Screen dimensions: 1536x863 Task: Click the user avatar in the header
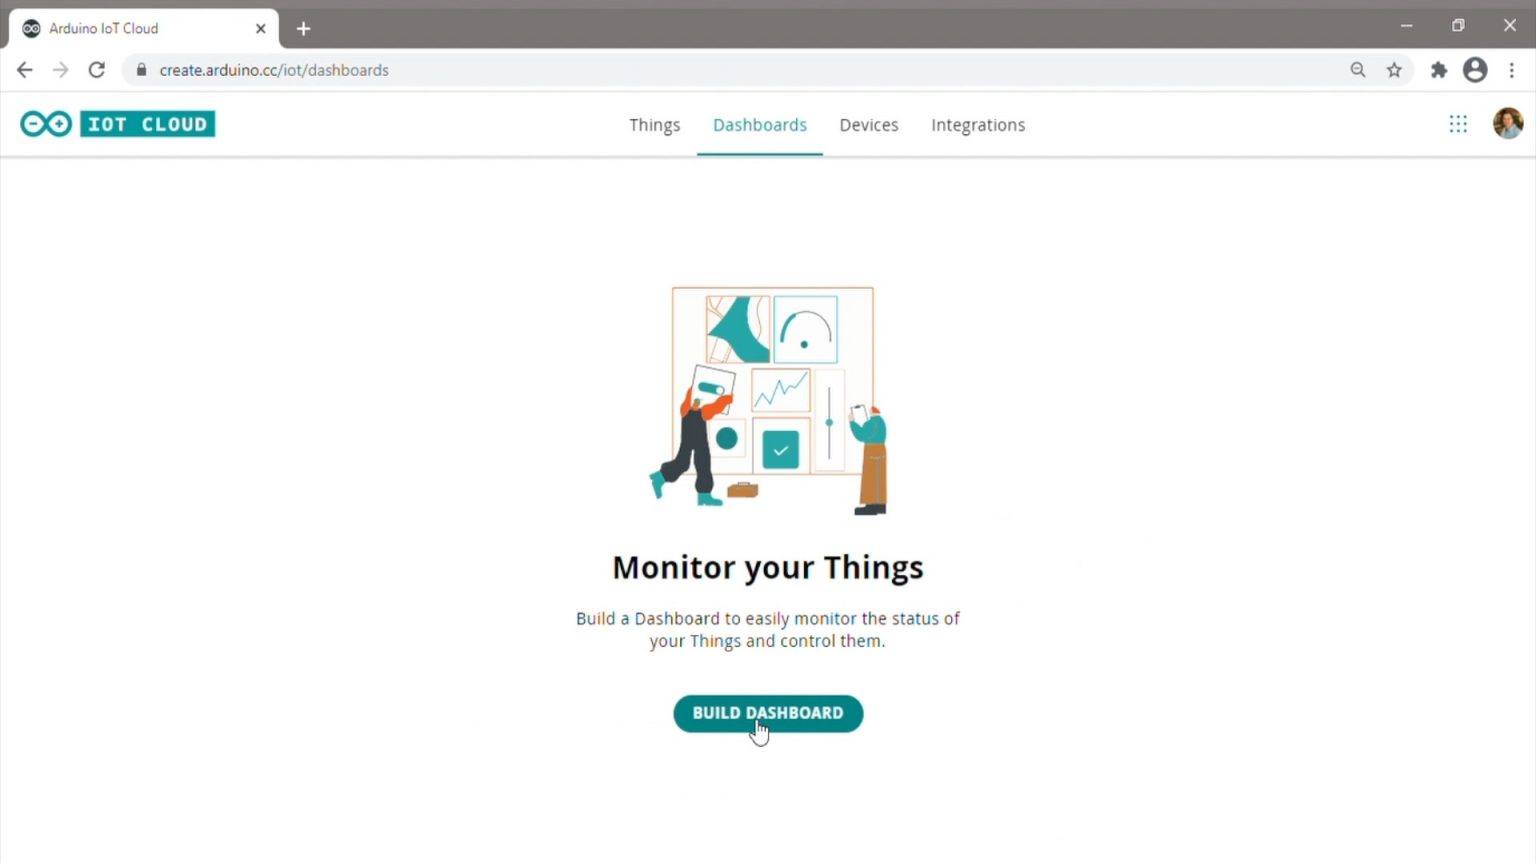coord(1508,123)
